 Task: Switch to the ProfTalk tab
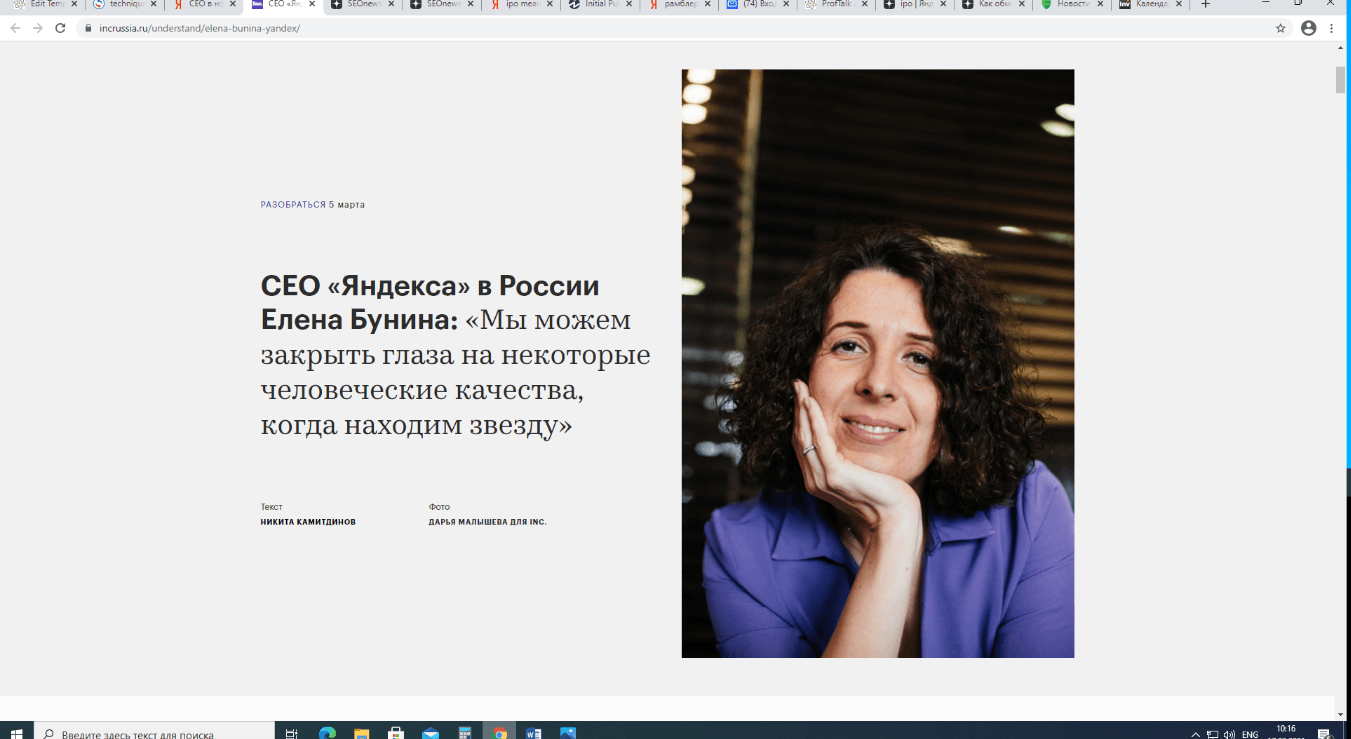click(834, 5)
